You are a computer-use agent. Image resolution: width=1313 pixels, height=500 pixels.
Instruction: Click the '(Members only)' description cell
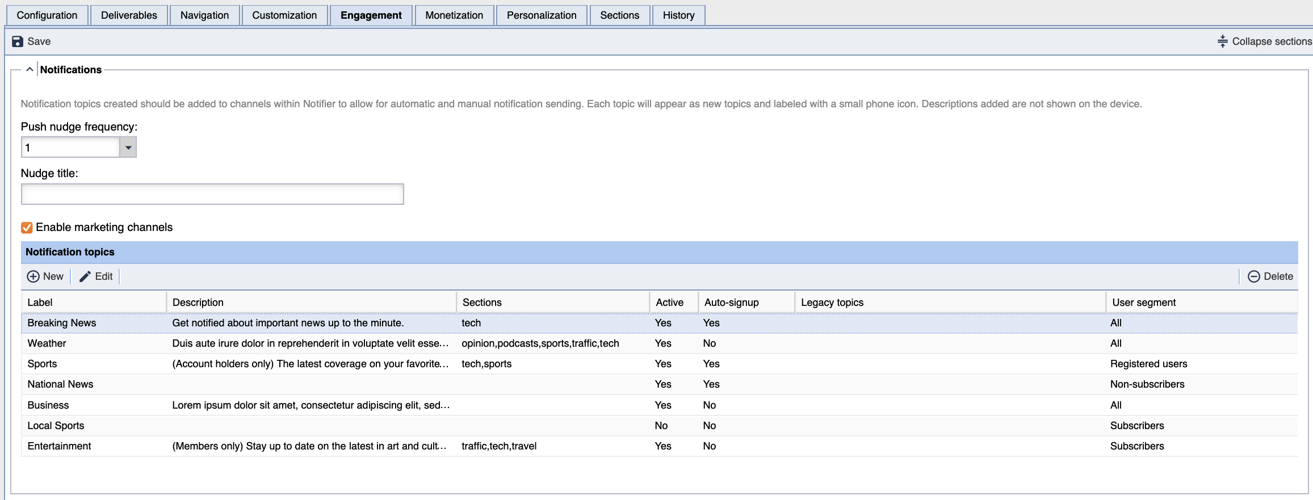coord(310,446)
